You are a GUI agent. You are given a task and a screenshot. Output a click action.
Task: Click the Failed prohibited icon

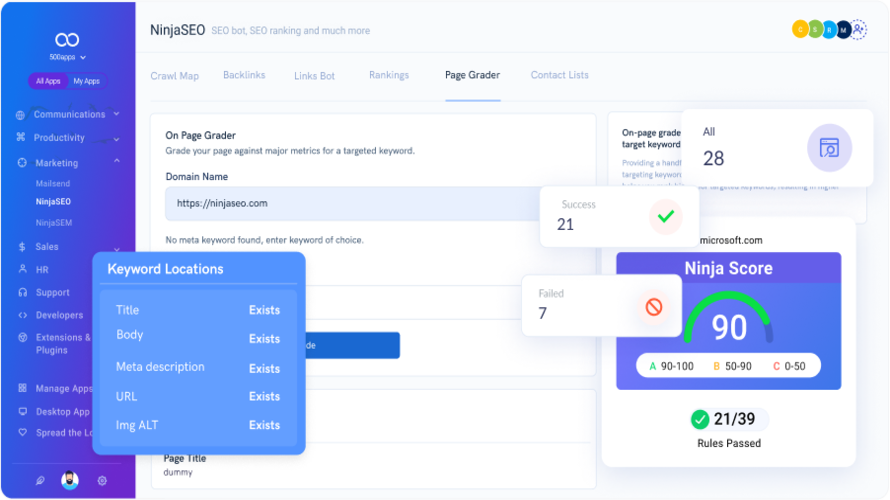(x=654, y=307)
